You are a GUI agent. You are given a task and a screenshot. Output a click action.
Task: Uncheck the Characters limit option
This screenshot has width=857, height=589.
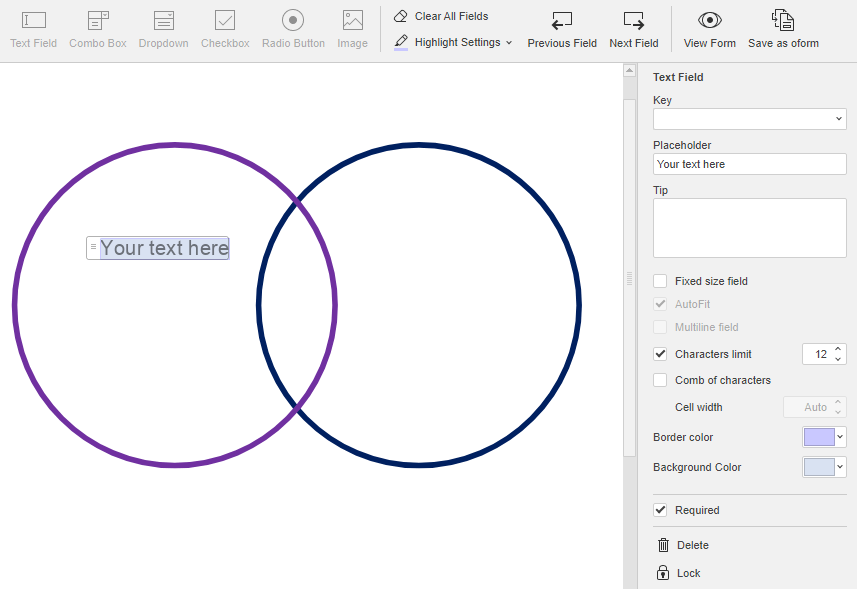[x=659, y=354]
